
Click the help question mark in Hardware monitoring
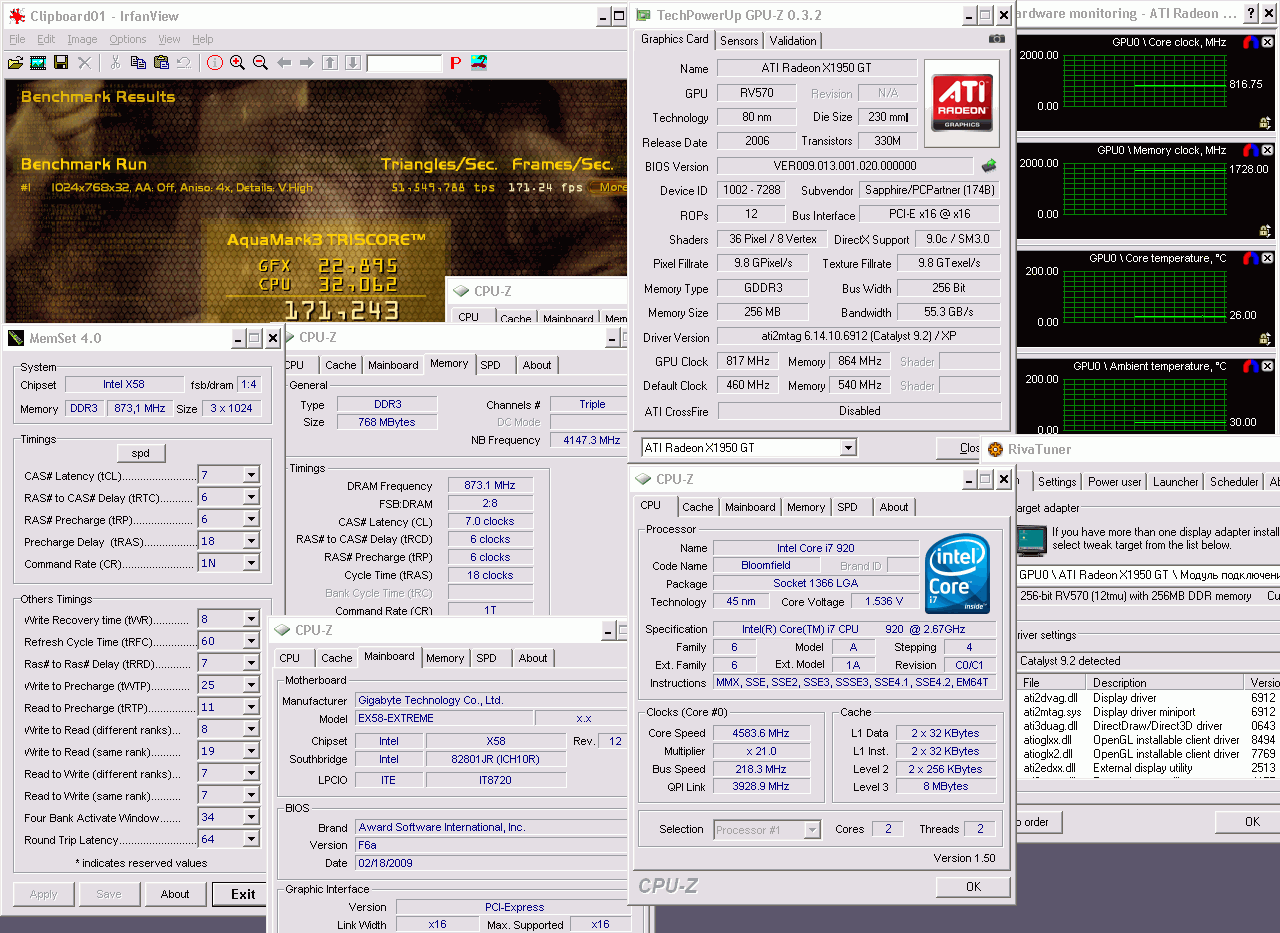[x=1251, y=13]
